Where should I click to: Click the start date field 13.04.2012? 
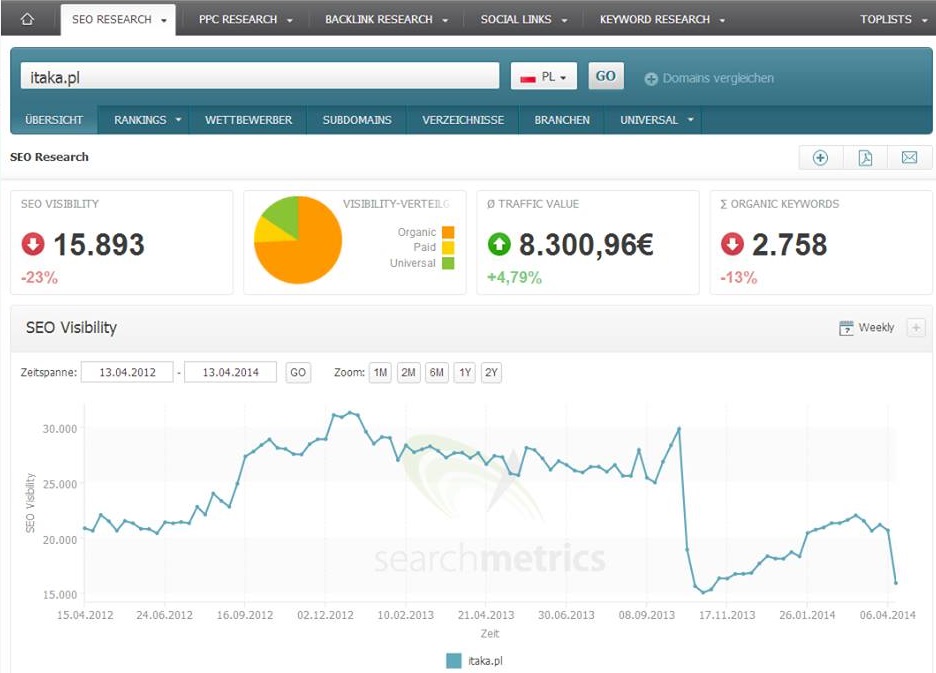(126, 372)
